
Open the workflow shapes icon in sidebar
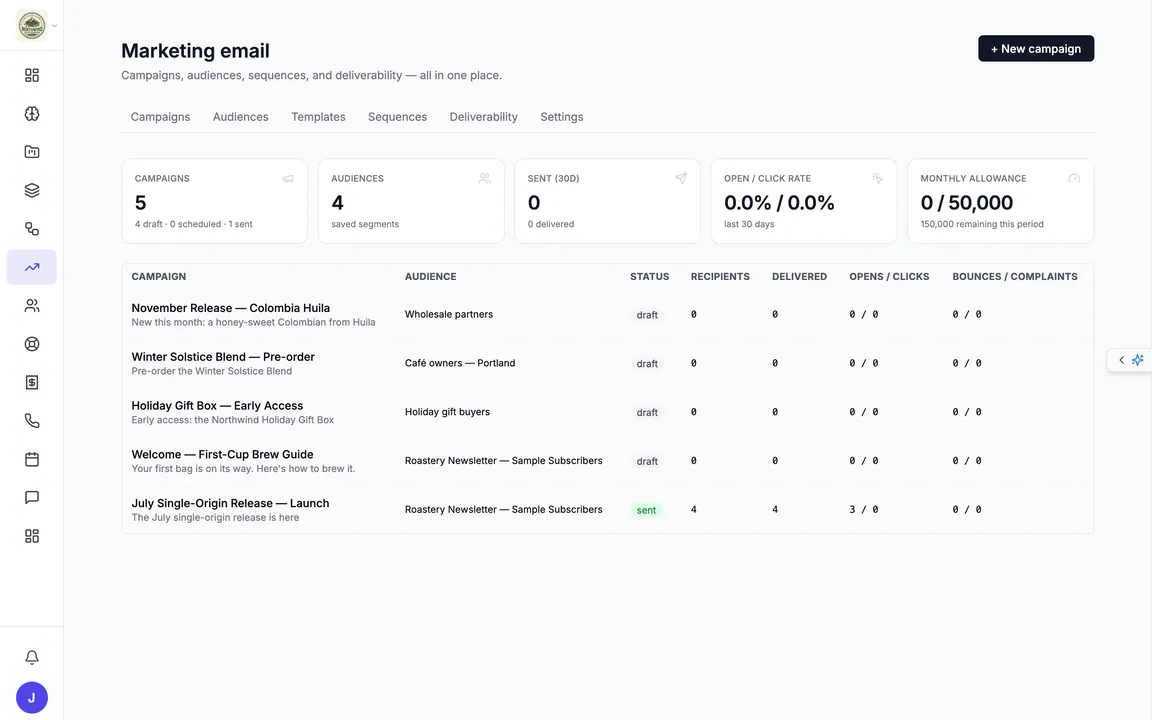(32, 228)
